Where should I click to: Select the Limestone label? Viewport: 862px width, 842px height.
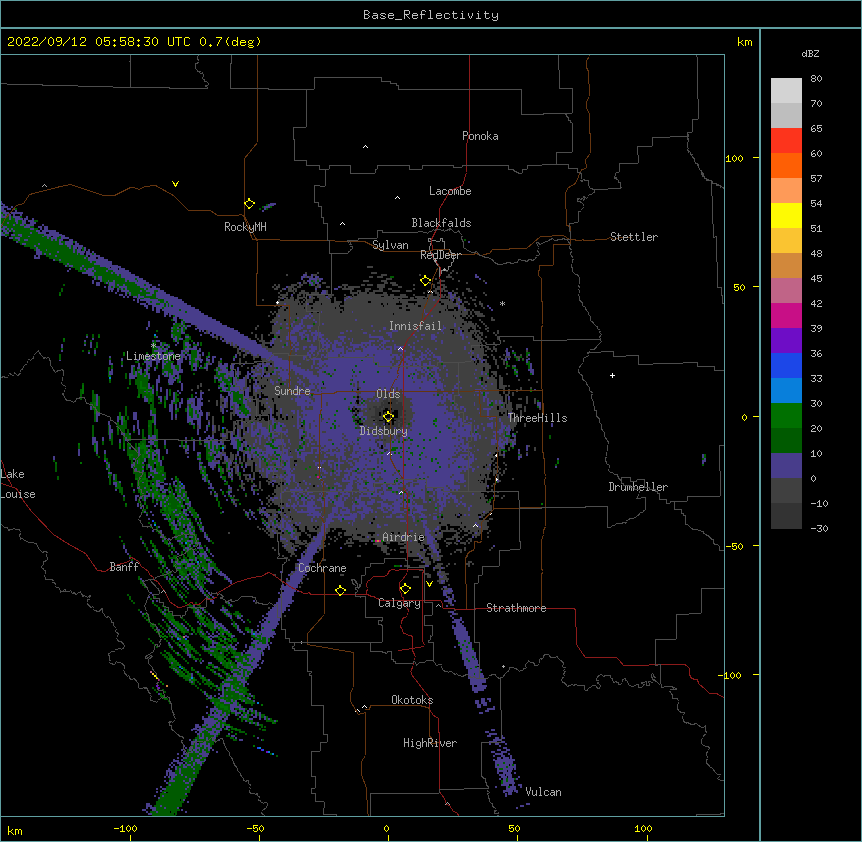153,356
